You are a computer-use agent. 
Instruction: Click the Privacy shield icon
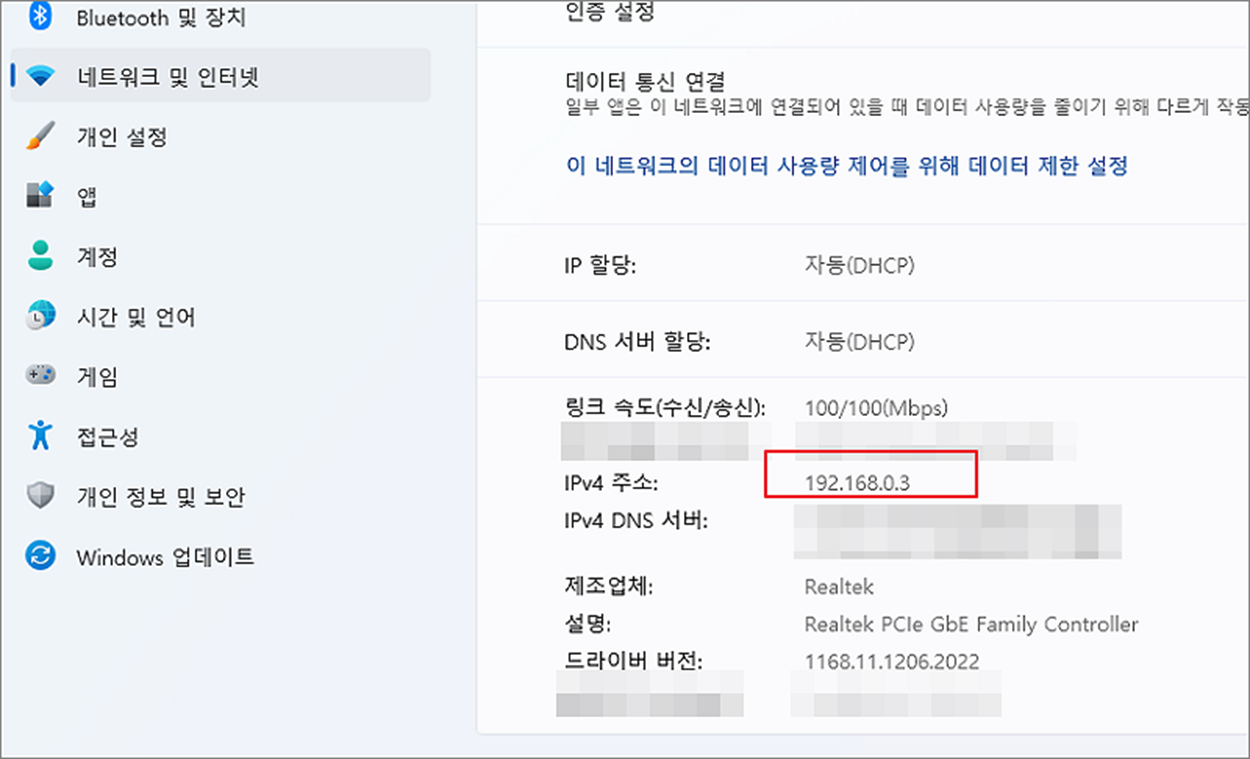(40, 496)
